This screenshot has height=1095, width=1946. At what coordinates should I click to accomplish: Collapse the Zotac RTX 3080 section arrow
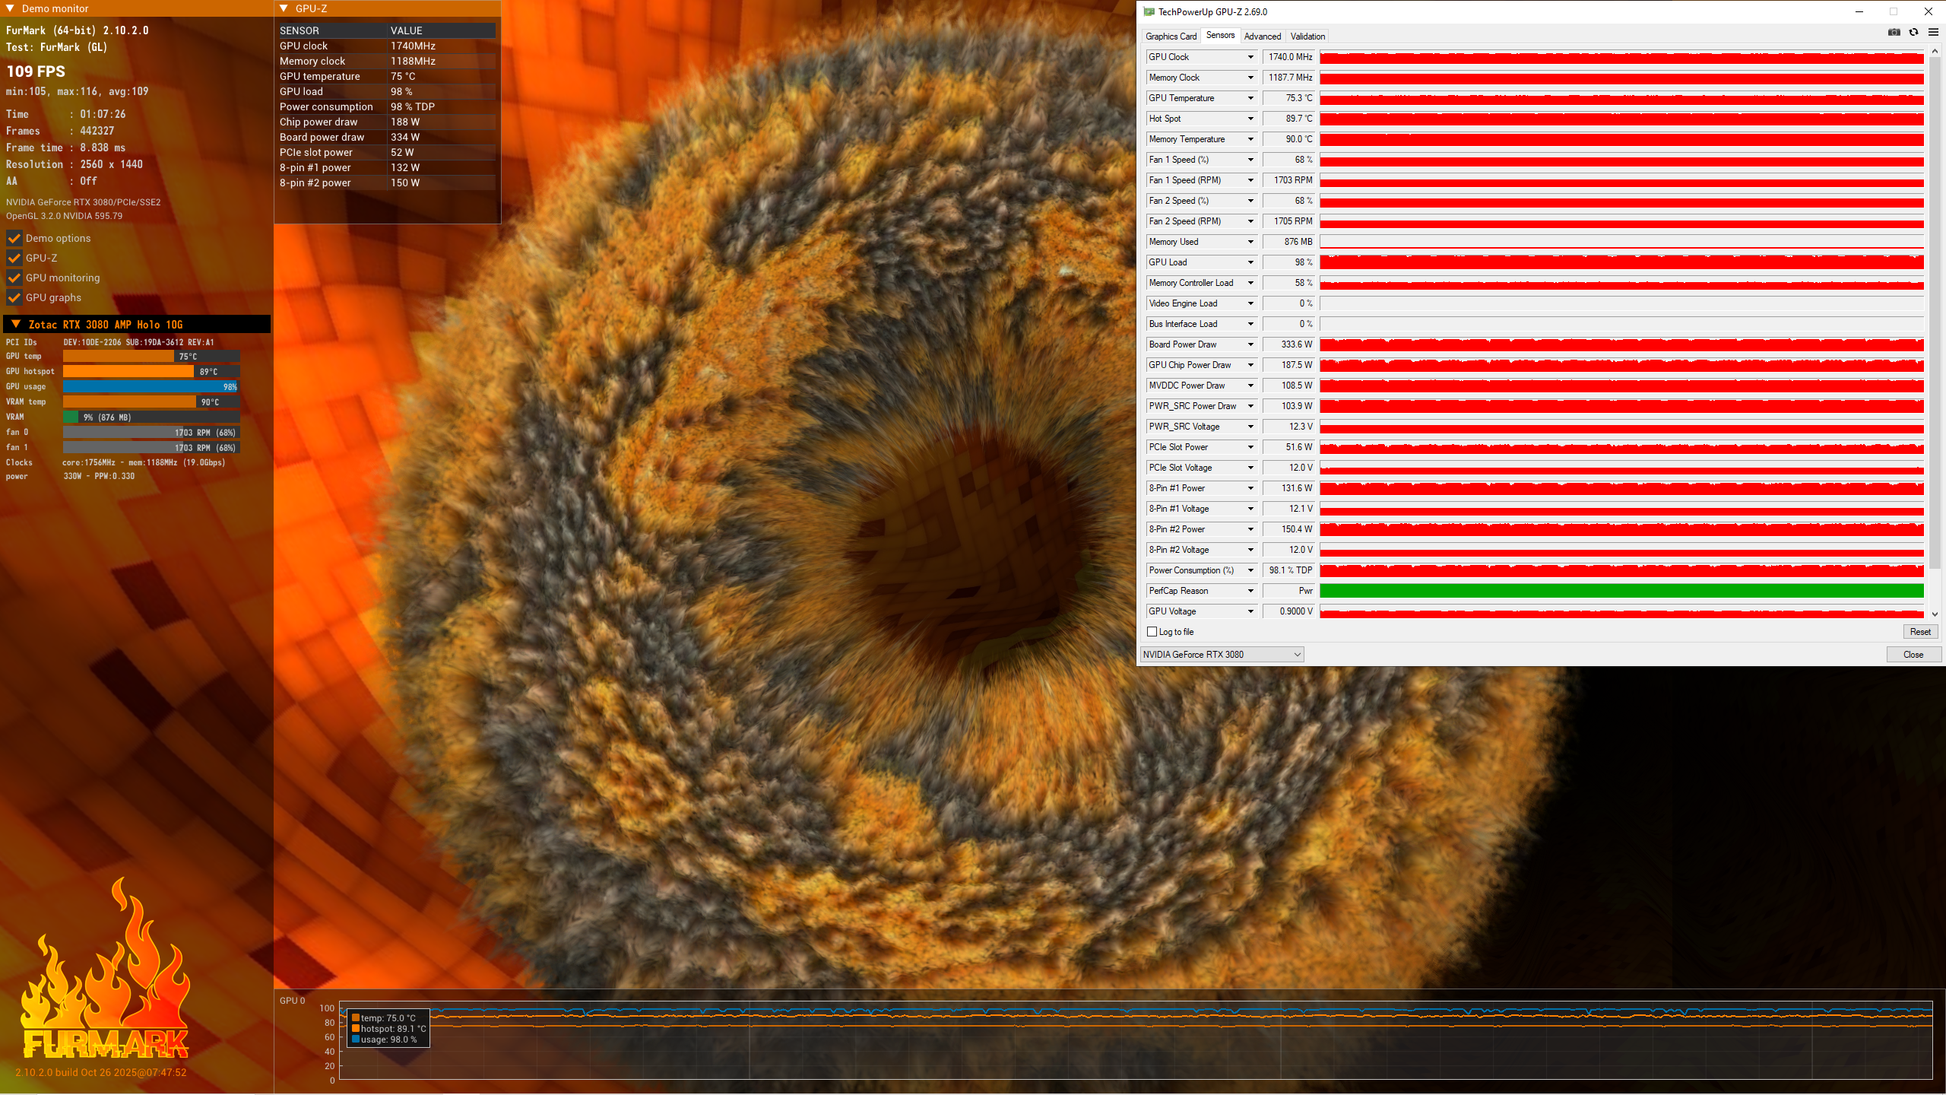click(15, 324)
